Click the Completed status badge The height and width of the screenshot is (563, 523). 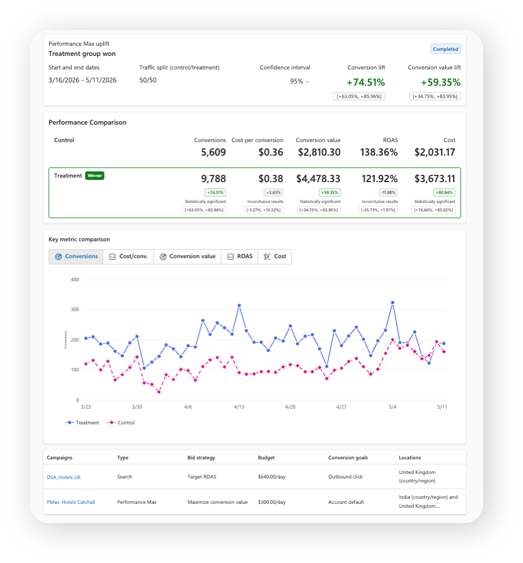[x=445, y=49]
